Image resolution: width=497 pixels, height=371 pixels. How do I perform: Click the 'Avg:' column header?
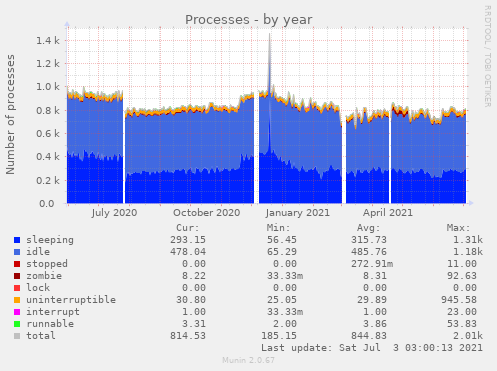tap(368, 228)
